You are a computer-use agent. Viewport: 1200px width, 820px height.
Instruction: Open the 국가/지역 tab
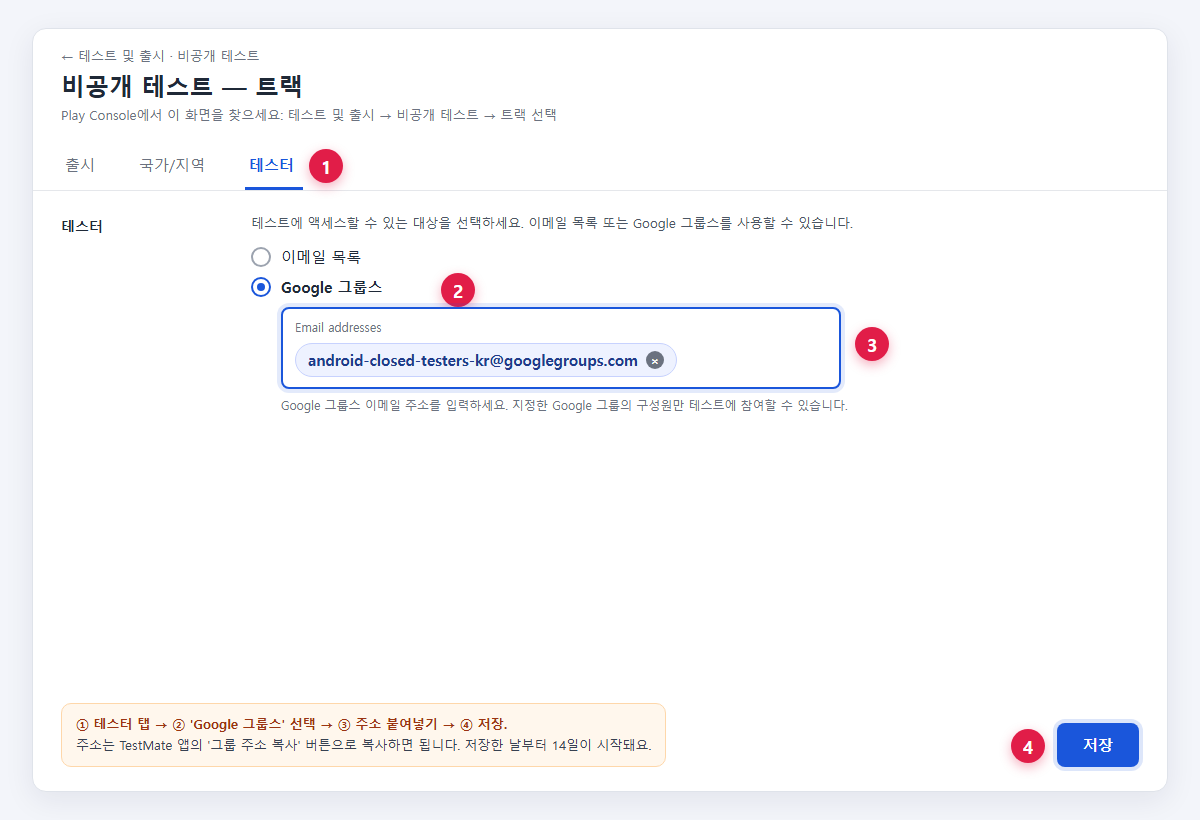tap(172, 165)
